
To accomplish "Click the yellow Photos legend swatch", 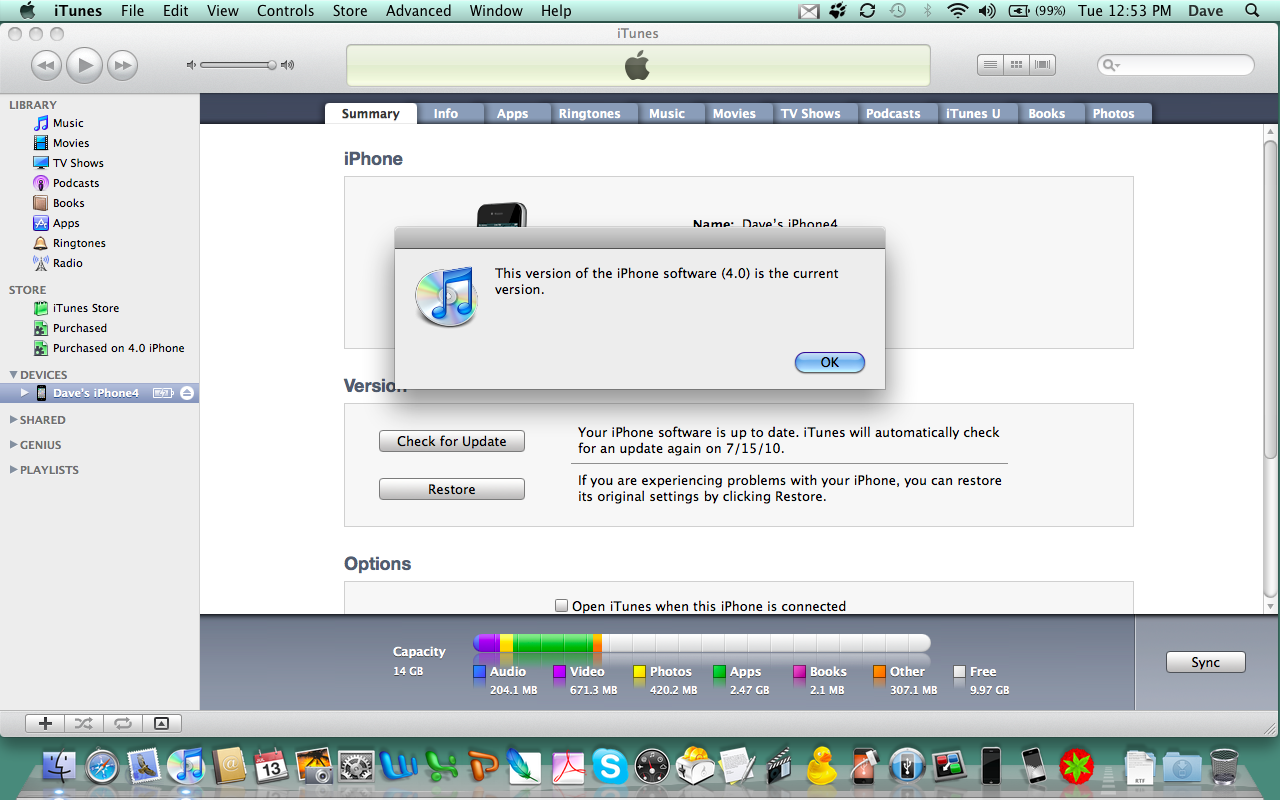I will pos(639,672).
